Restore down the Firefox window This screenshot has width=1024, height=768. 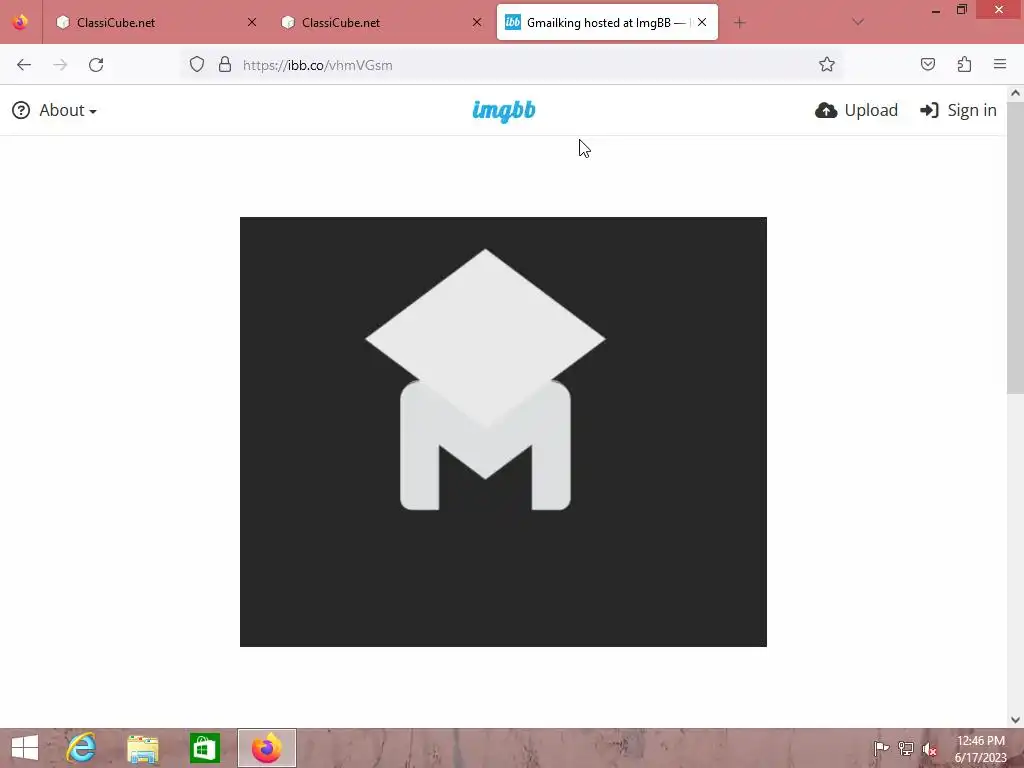click(961, 10)
